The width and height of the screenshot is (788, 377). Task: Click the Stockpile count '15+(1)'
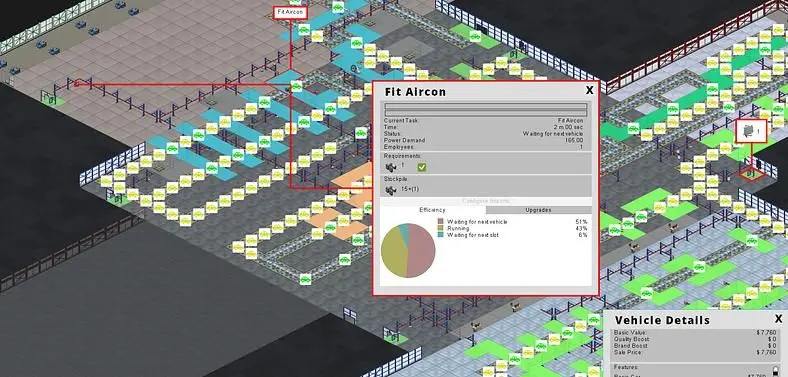(409, 190)
